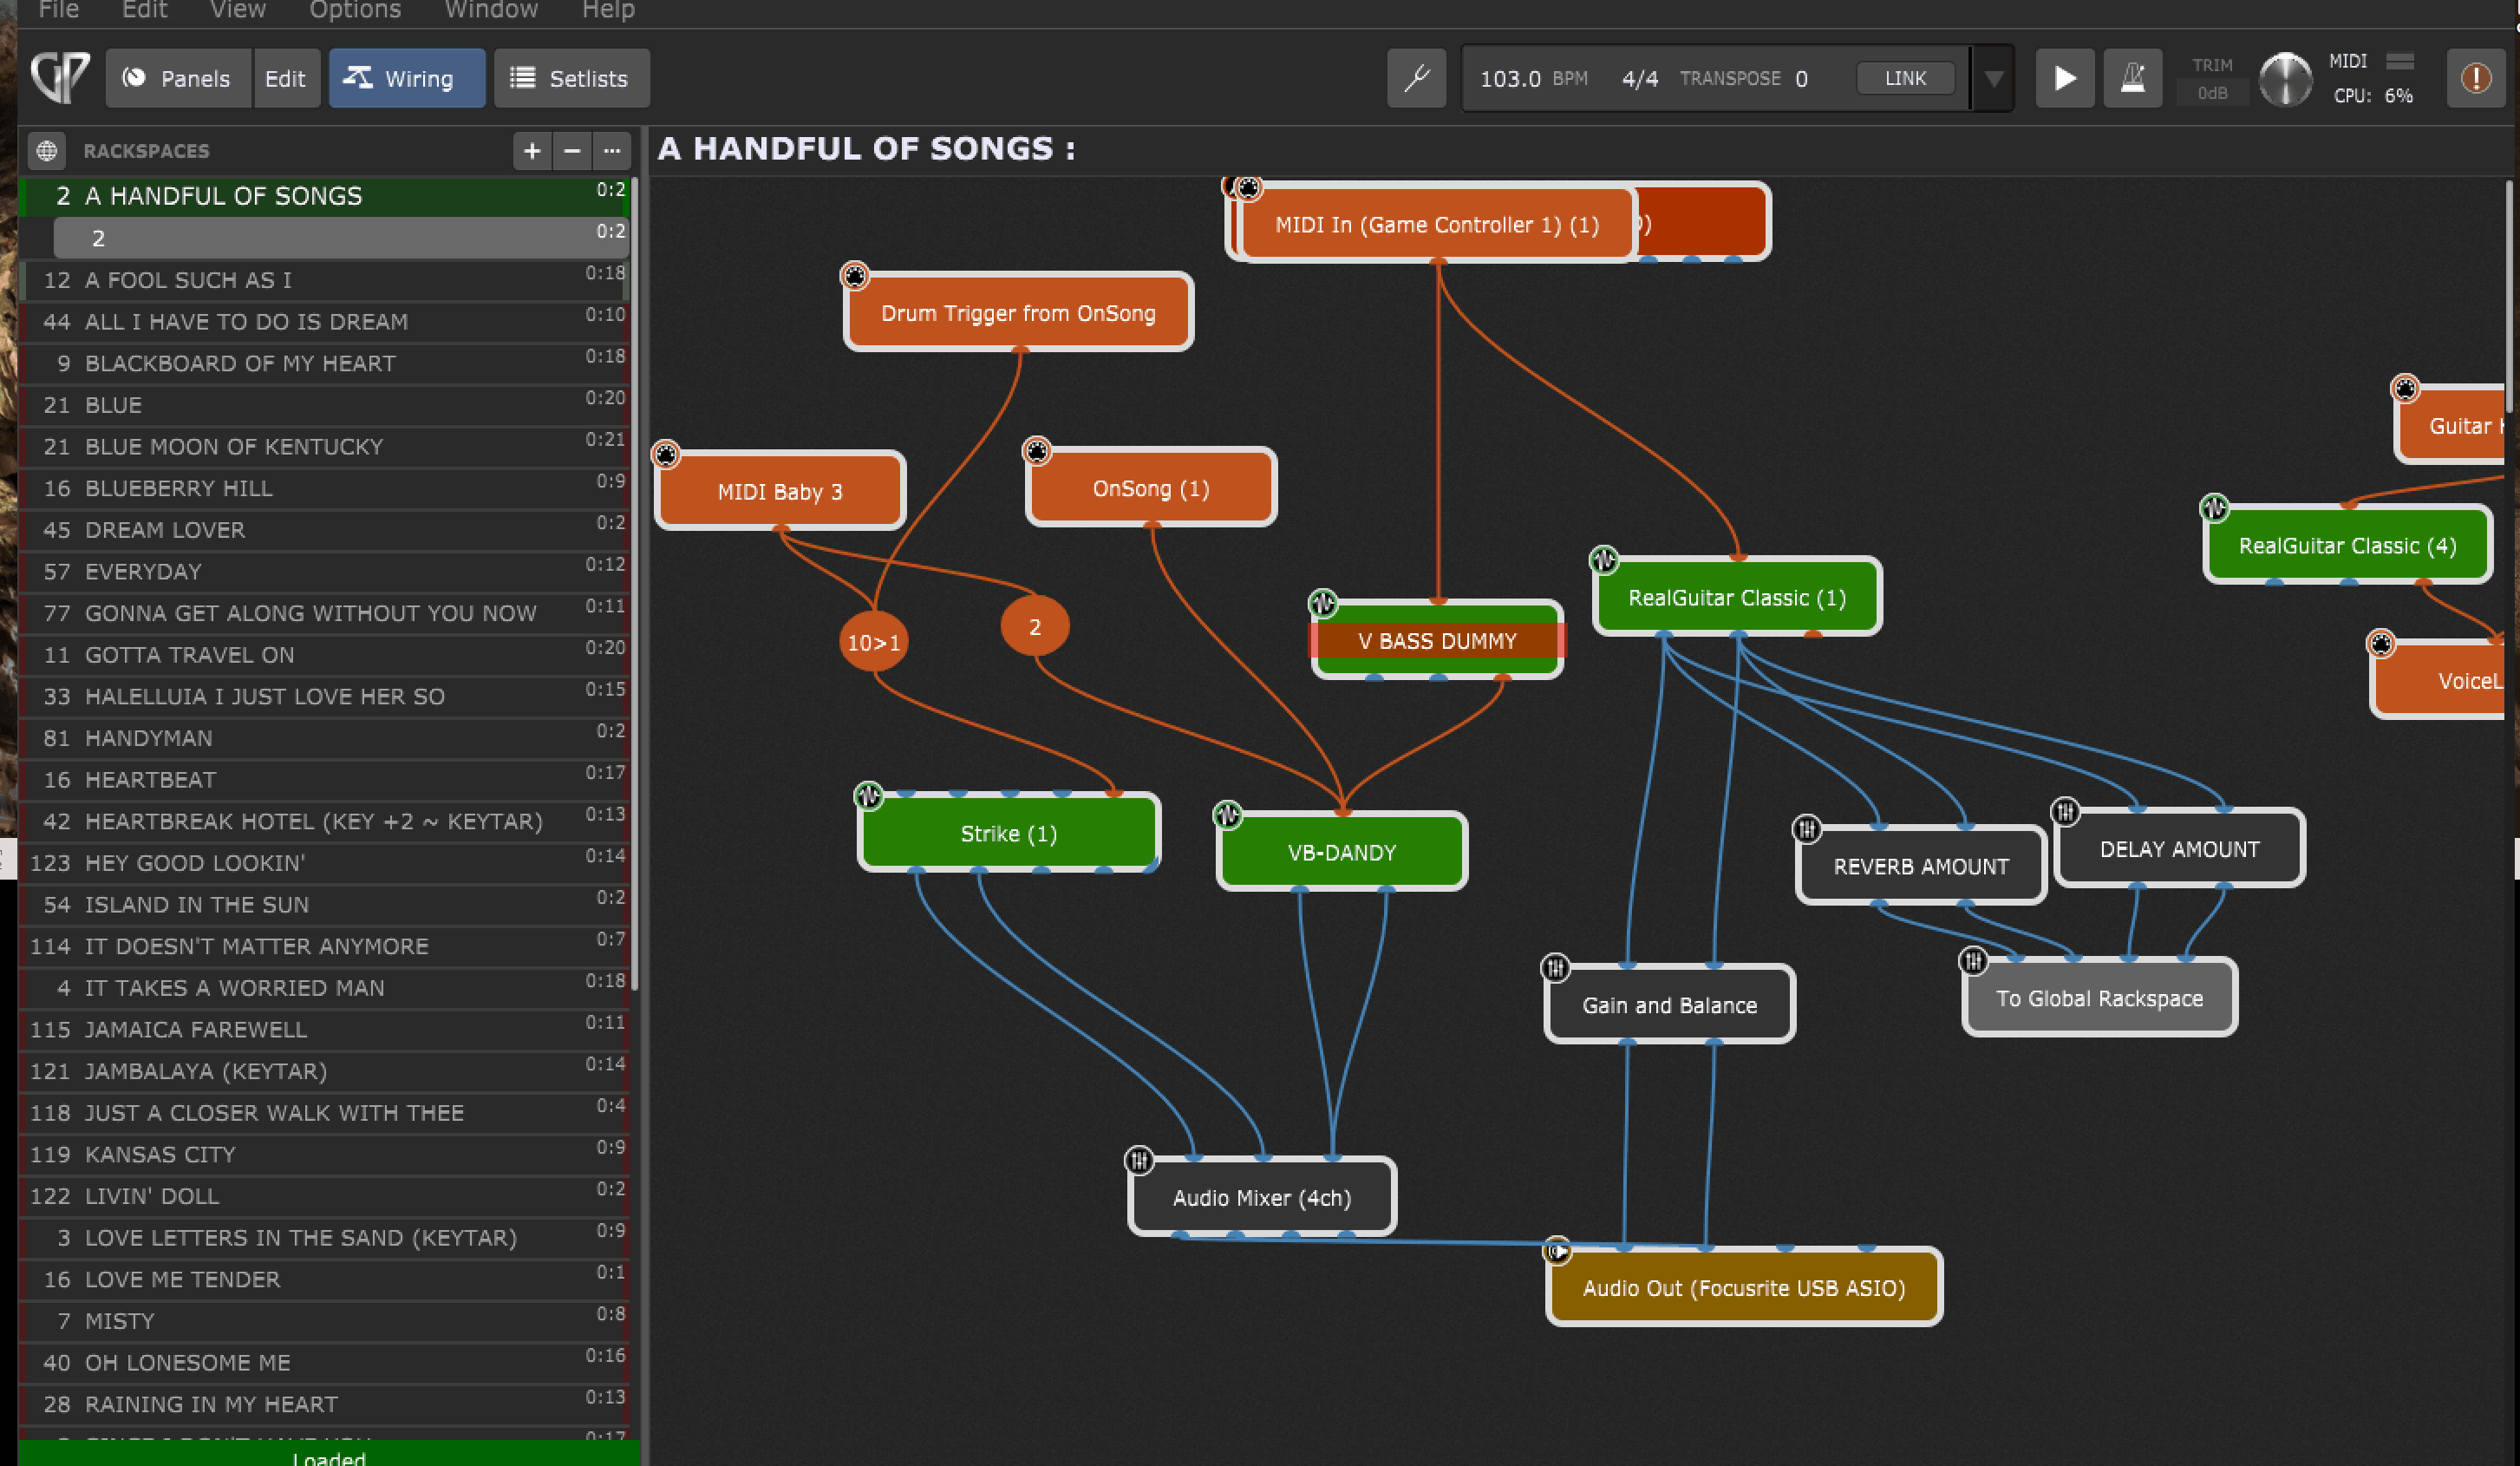Click the Transpose value 0

[x=1801, y=79]
